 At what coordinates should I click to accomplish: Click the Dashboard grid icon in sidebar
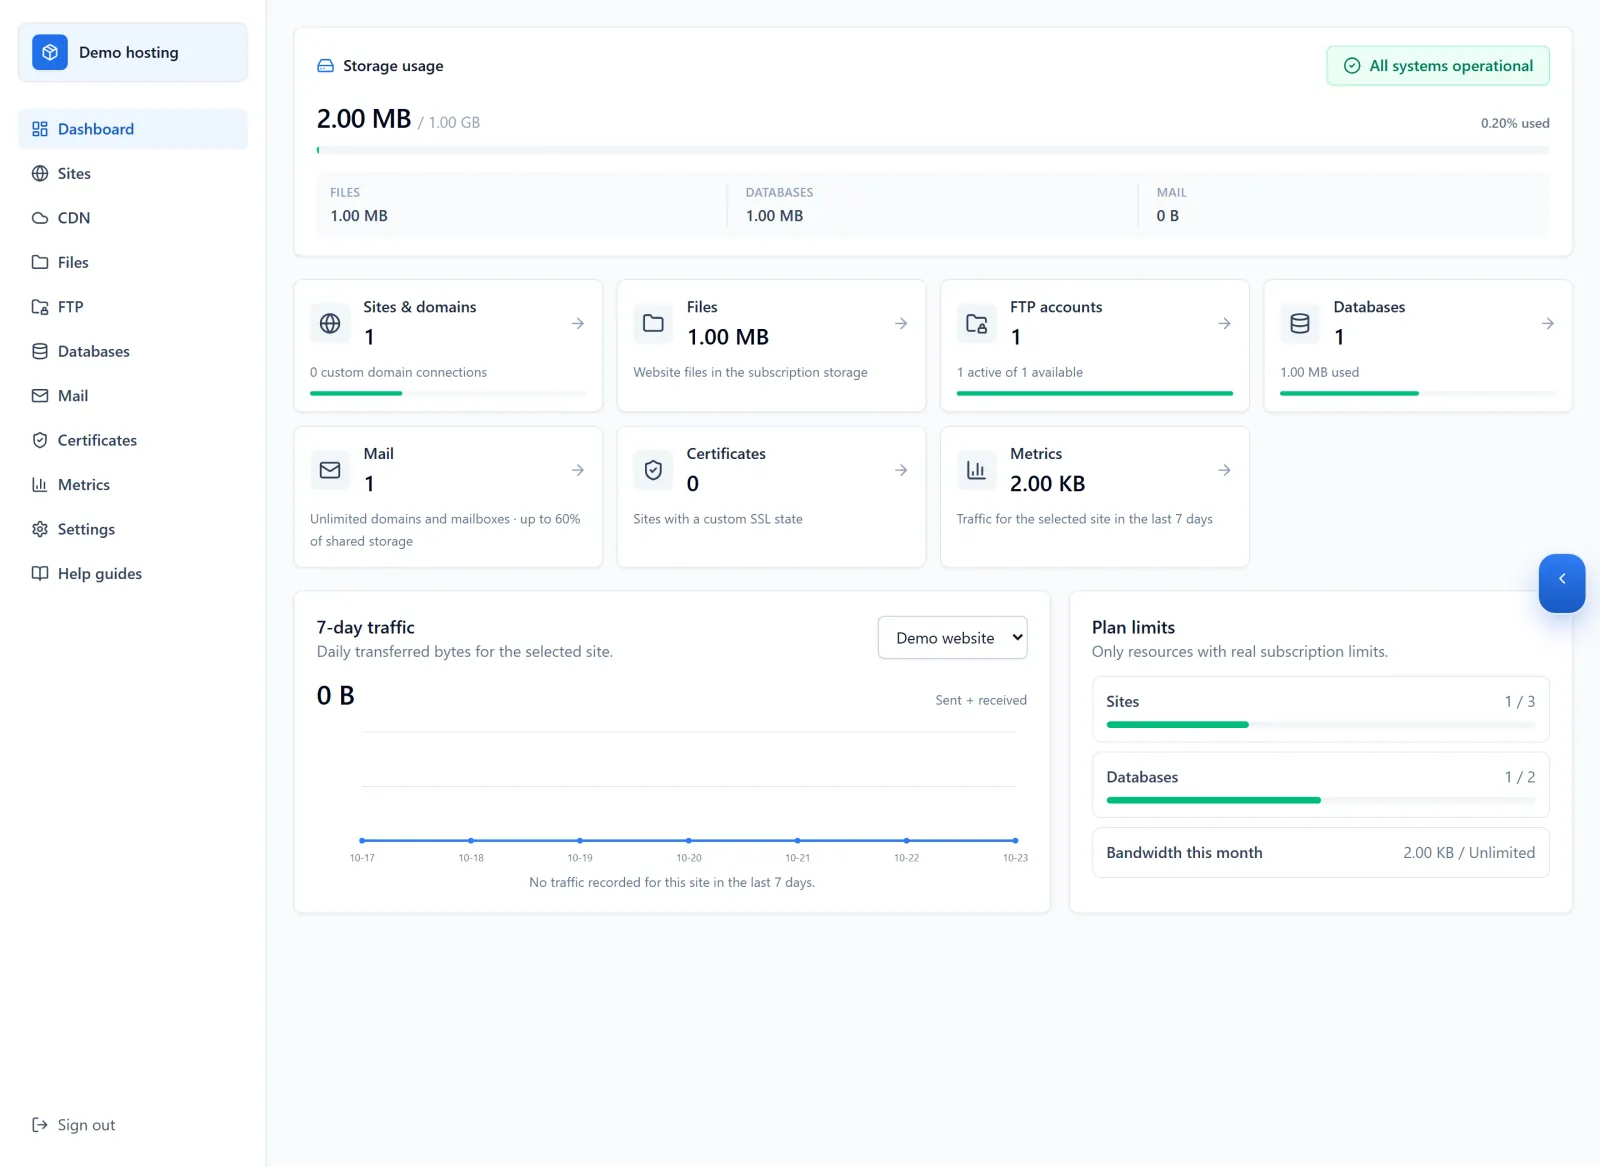click(x=40, y=129)
